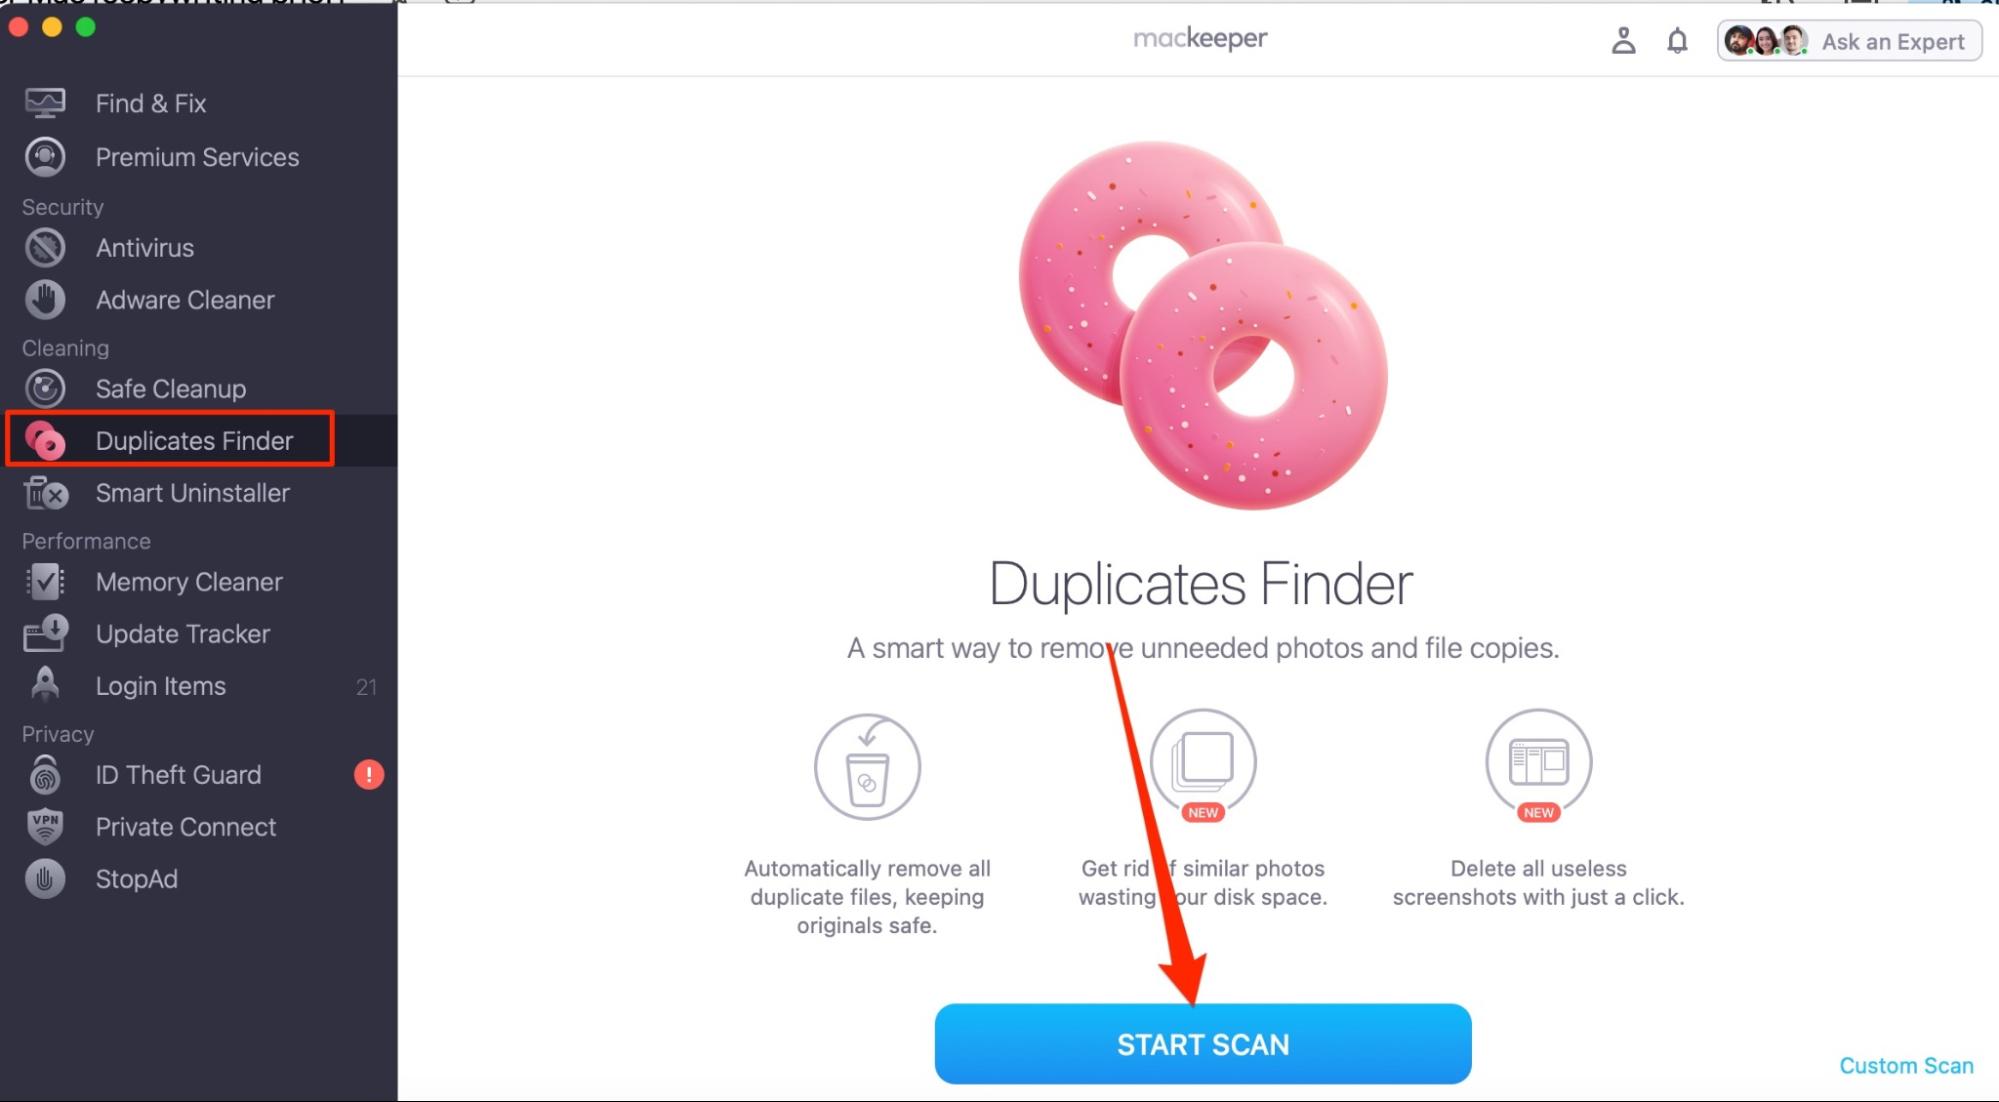Click the Ask an Expert button
The width and height of the screenshot is (1999, 1102).
pyautogui.click(x=1849, y=41)
